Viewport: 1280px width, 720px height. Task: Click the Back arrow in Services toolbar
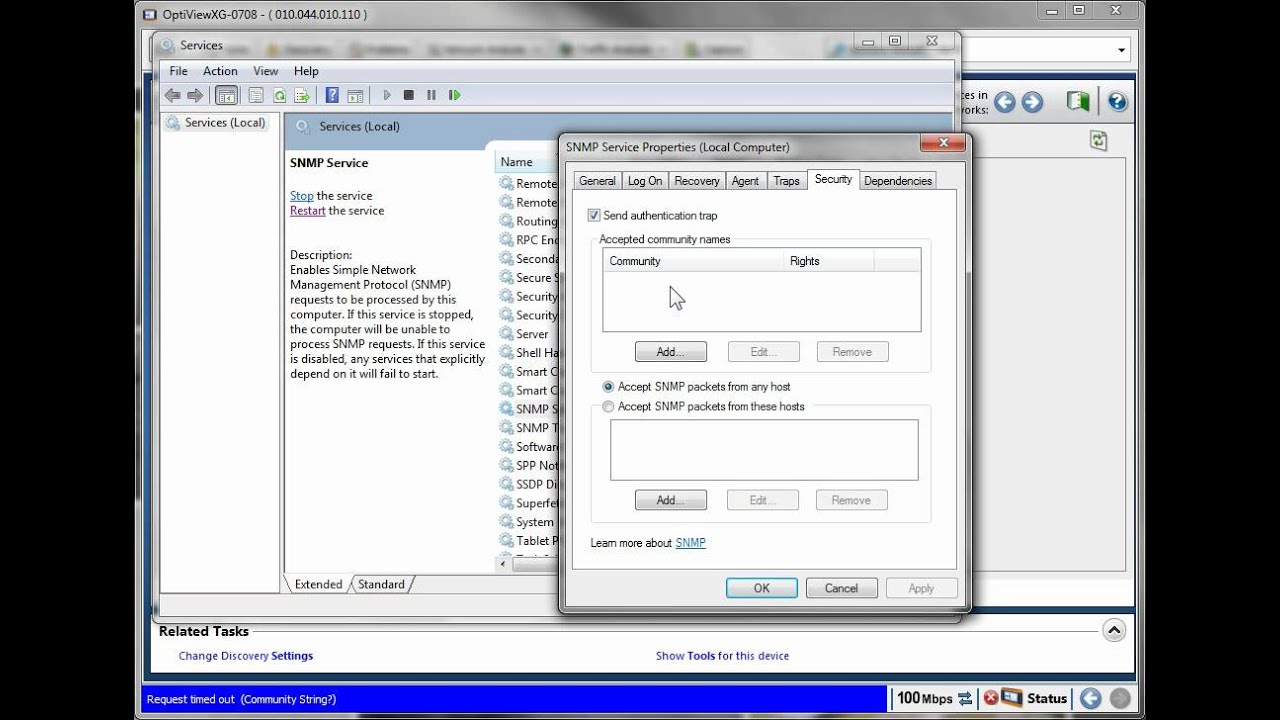pos(172,95)
